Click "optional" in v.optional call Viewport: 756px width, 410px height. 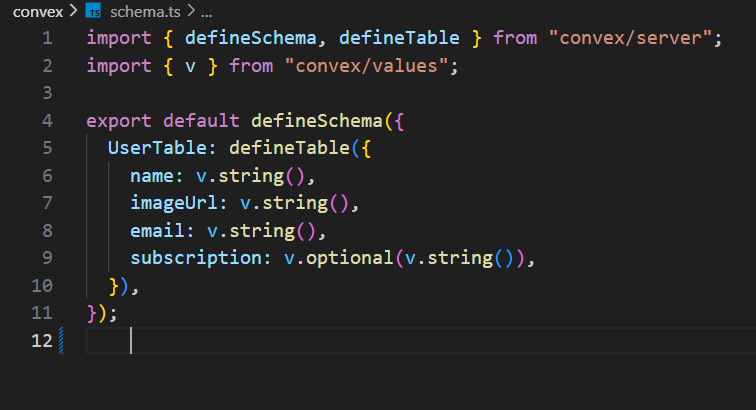pyautogui.click(x=350, y=258)
